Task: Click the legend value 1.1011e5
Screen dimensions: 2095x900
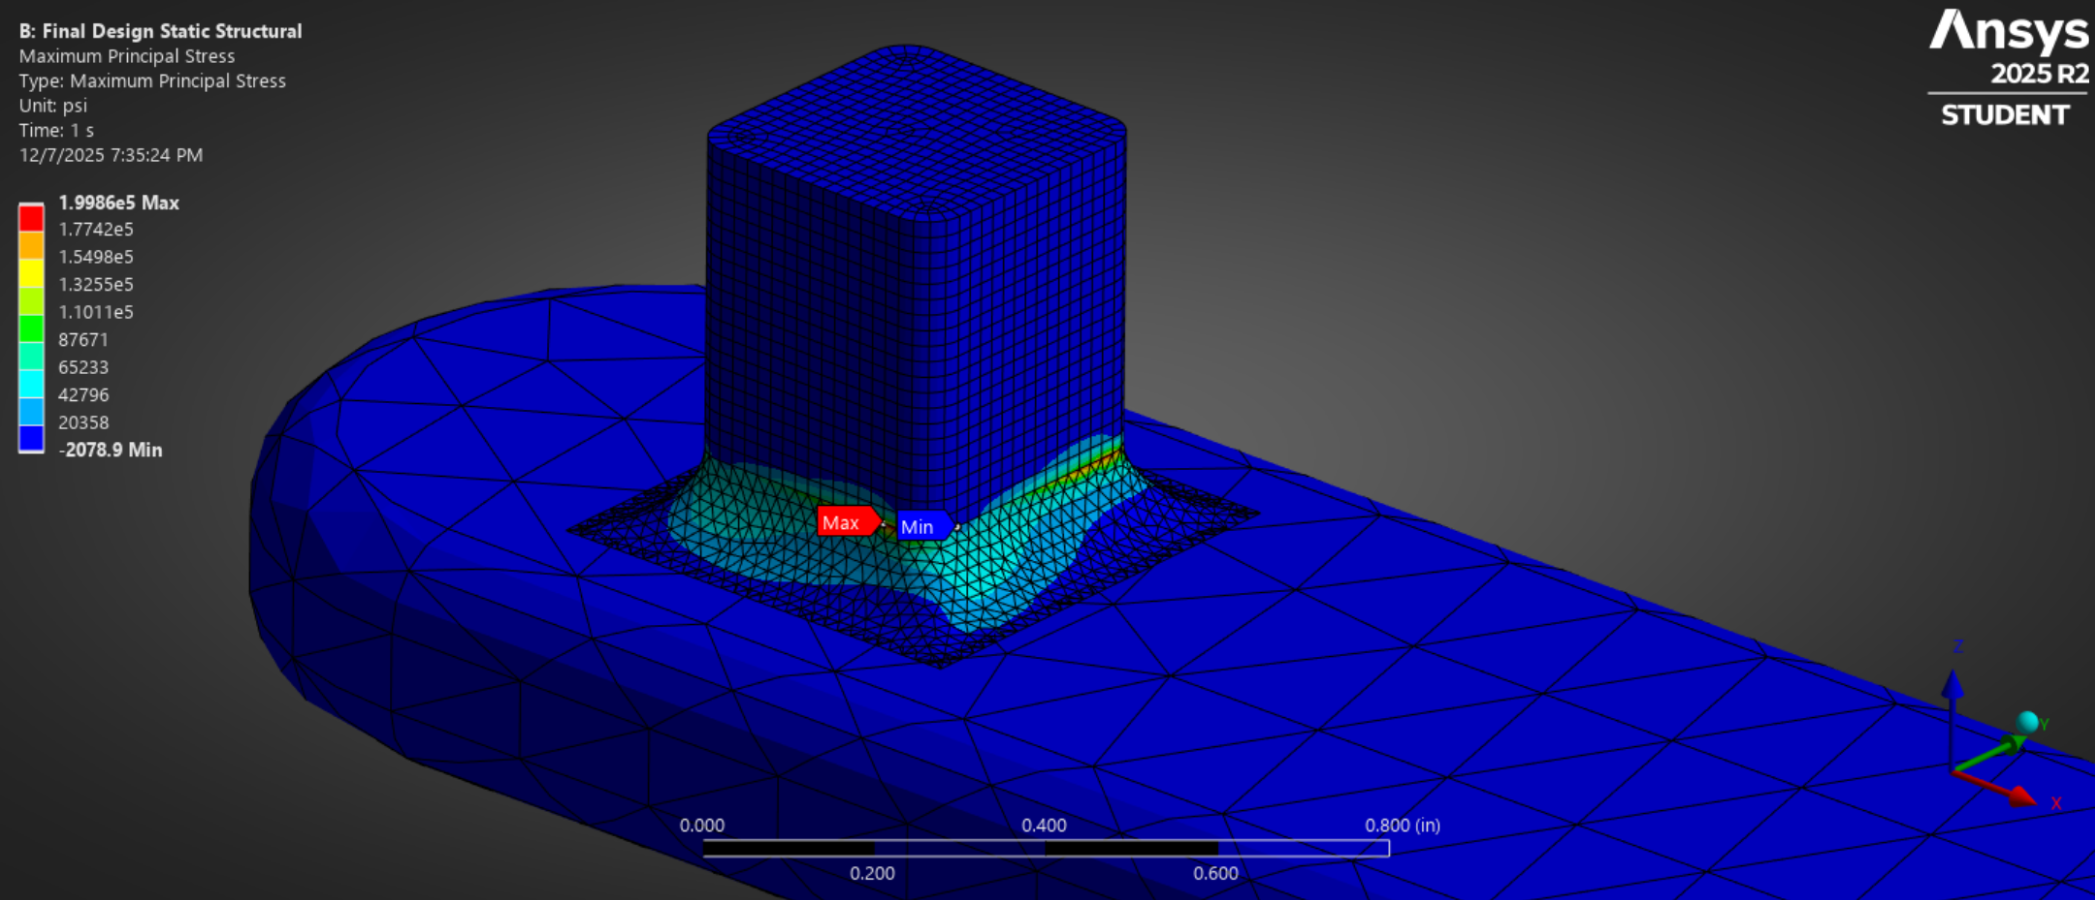Action: tap(96, 312)
